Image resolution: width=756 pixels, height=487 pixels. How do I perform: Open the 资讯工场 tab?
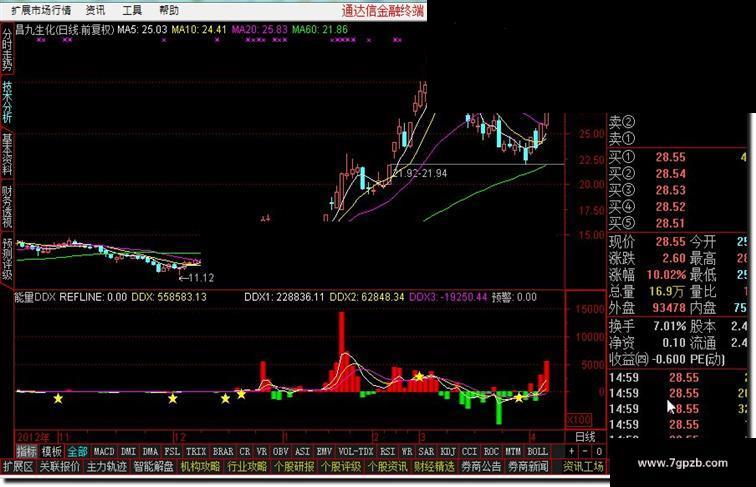tap(582, 467)
